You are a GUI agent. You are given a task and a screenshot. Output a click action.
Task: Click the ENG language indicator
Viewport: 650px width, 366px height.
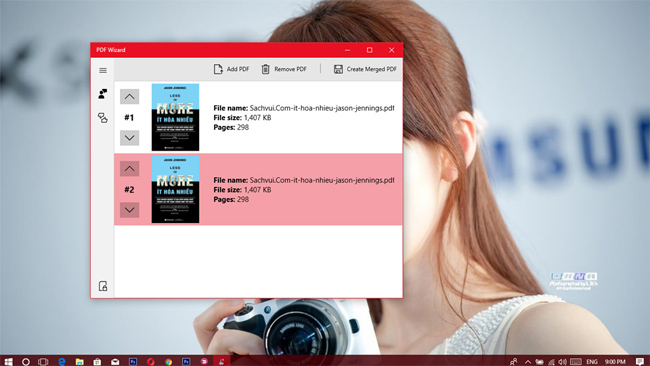(592, 362)
